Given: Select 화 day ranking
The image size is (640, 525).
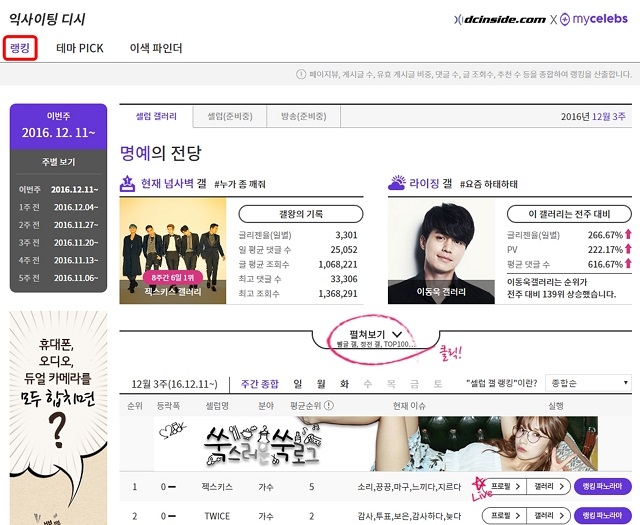Looking at the screenshot, I should coord(344,384).
